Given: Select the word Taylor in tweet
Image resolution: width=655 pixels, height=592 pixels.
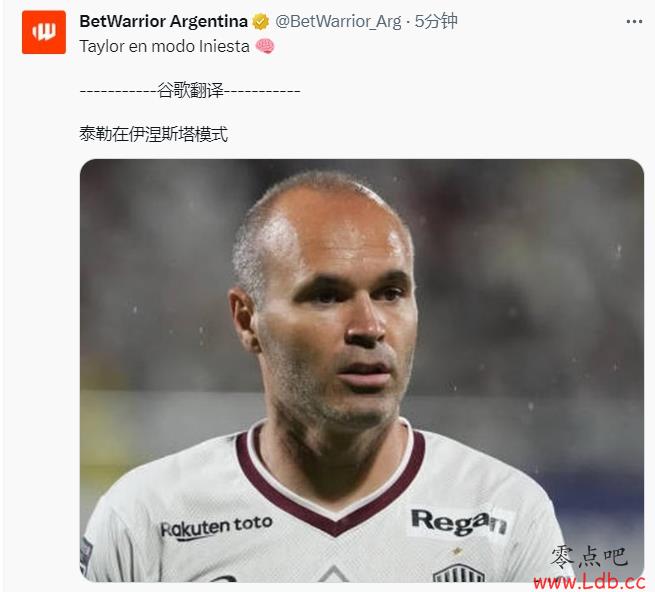Looking at the screenshot, I should 102,46.
